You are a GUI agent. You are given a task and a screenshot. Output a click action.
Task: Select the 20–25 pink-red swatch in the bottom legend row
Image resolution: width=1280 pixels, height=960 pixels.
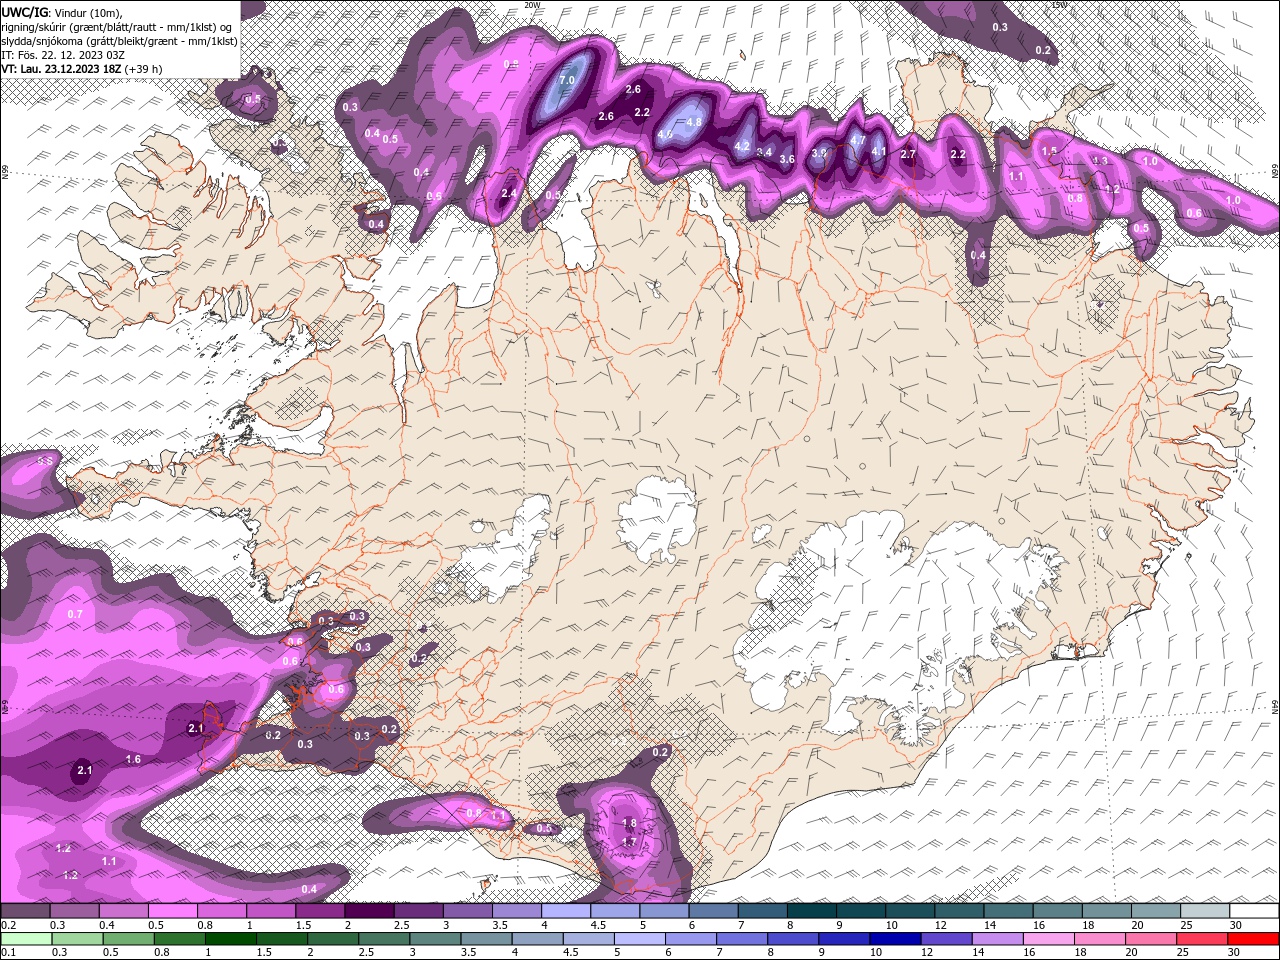[1152, 939]
